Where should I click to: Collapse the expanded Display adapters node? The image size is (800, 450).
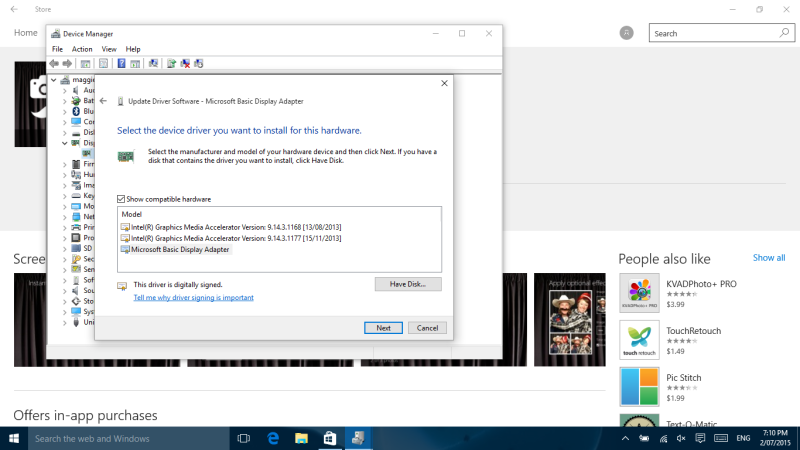[x=65, y=143]
